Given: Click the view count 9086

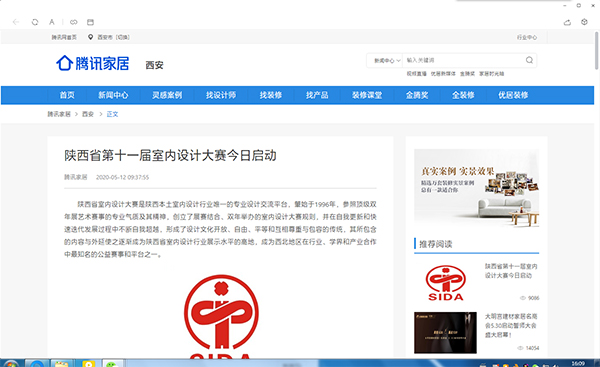Looking at the screenshot, I should coord(533,298).
